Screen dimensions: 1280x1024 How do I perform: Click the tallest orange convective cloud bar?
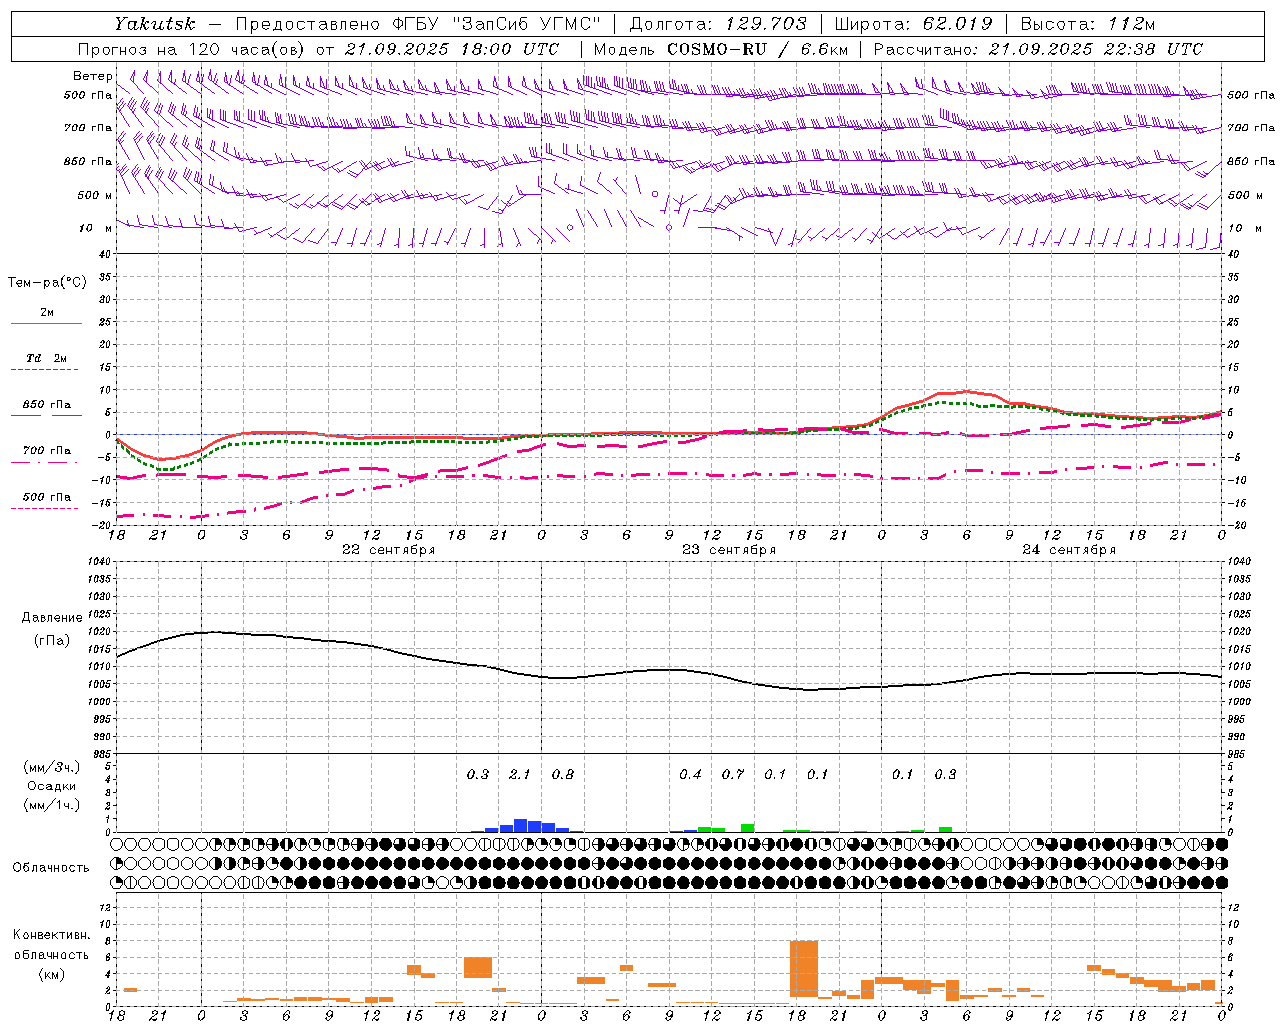(804, 969)
